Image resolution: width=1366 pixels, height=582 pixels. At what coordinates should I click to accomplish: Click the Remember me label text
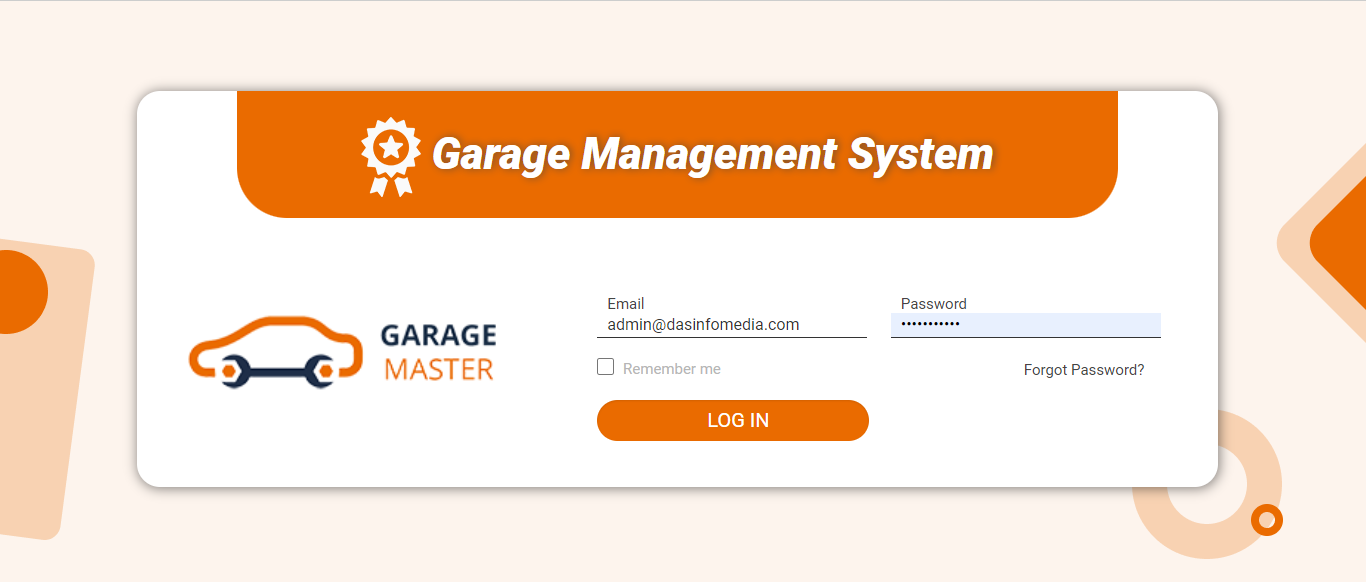point(671,369)
